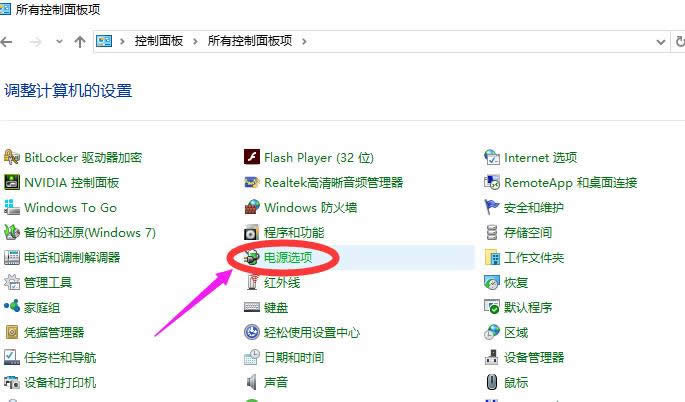Screen dimensions: 685x402
Task: Open 程序和功能 link
Action: coord(294,232)
